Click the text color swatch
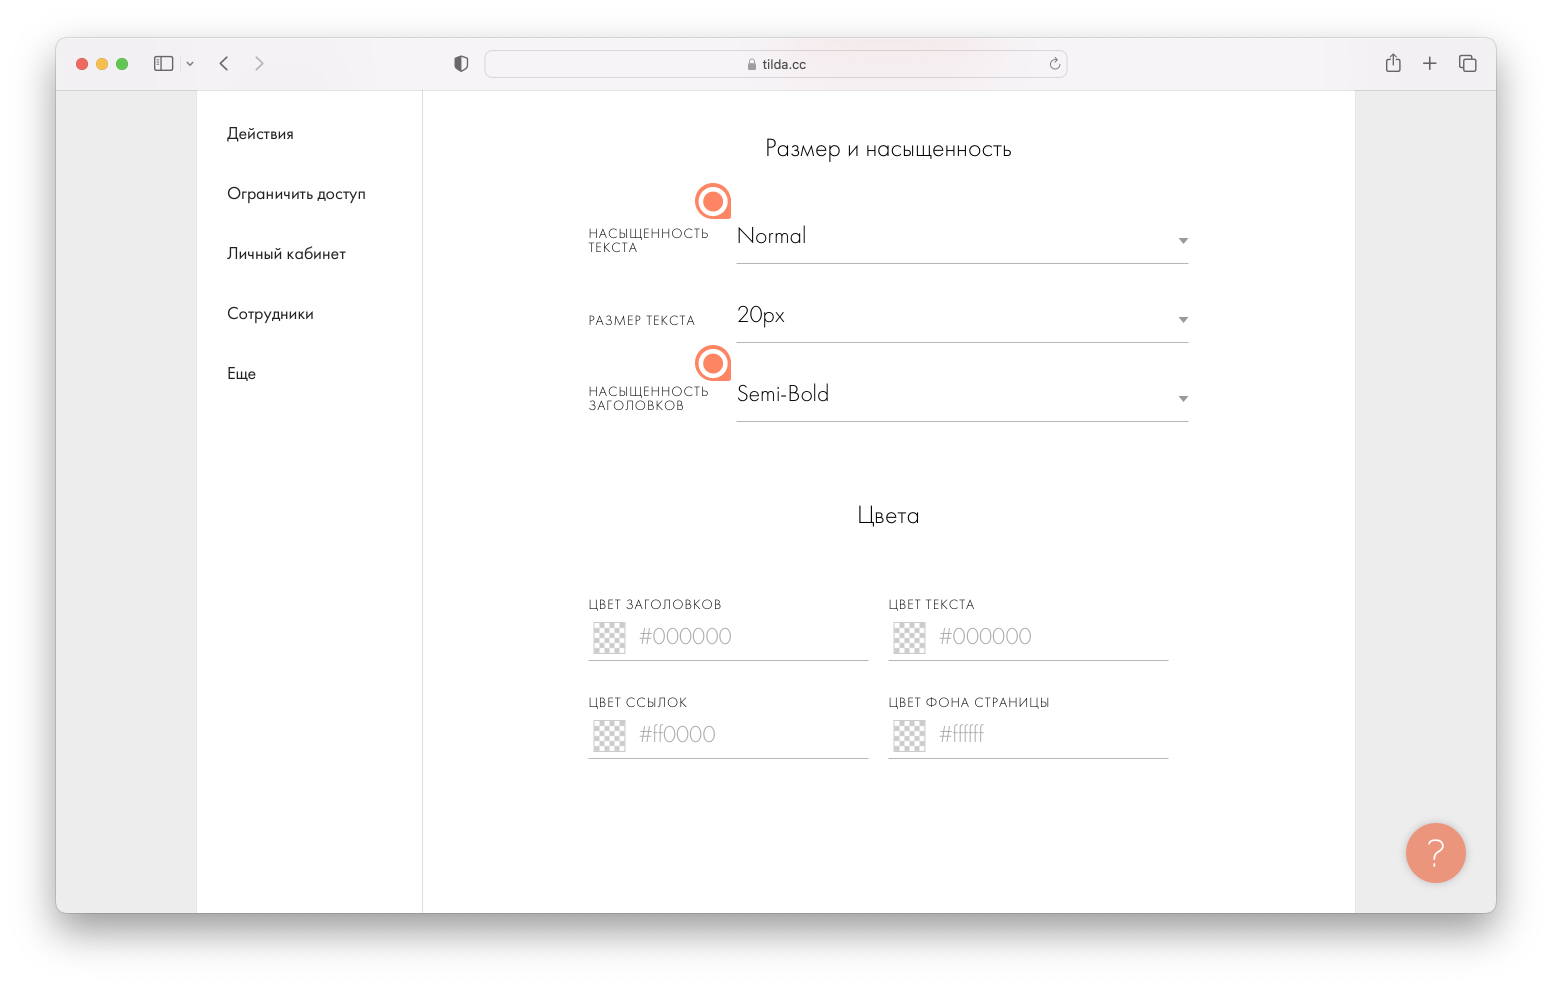 coord(909,637)
